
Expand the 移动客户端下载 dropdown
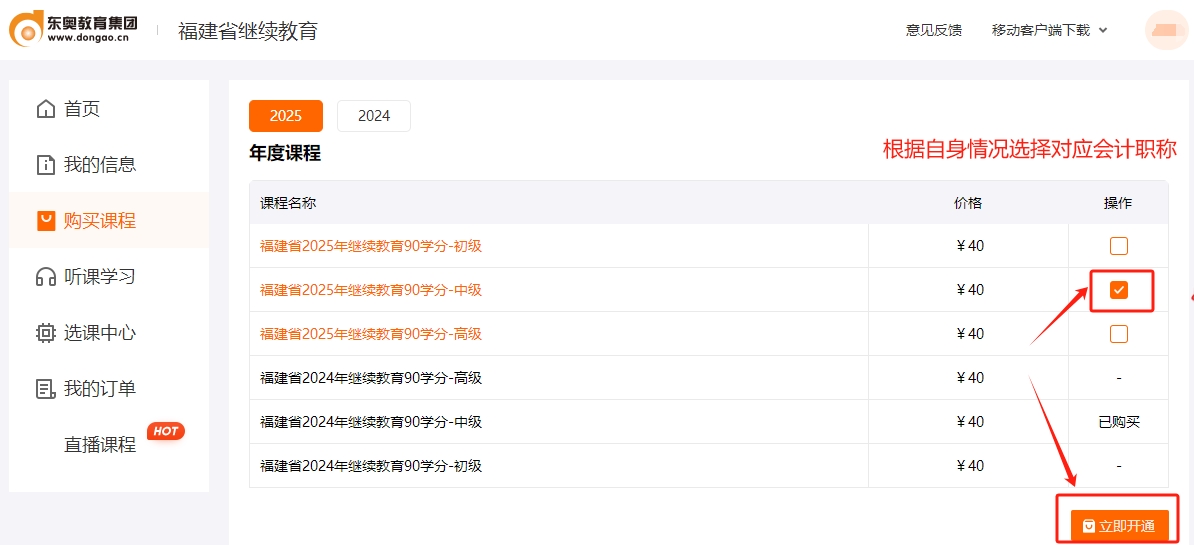tap(1049, 30)
